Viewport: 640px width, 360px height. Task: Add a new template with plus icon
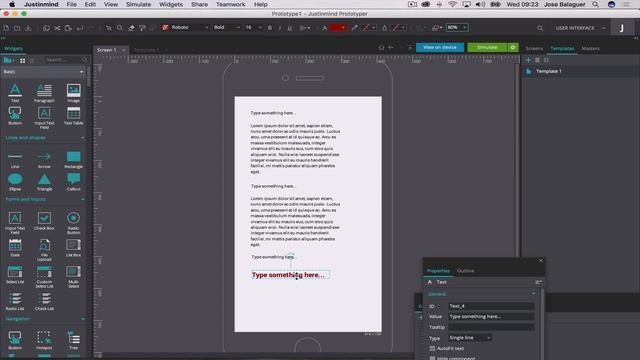pyautogui.click(x=528, y=60)
